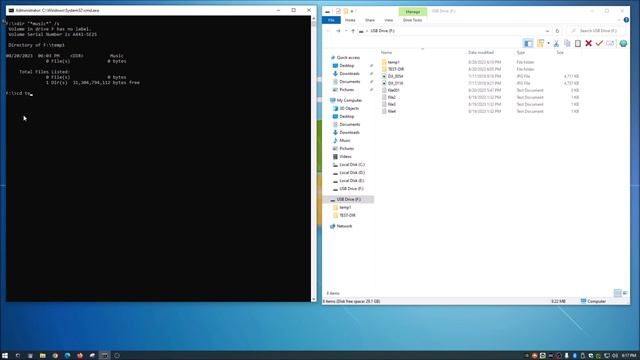Sort files by Size column header
This screenshot has width=640, height=360.
pyautogui.click(x=560, y=53)
